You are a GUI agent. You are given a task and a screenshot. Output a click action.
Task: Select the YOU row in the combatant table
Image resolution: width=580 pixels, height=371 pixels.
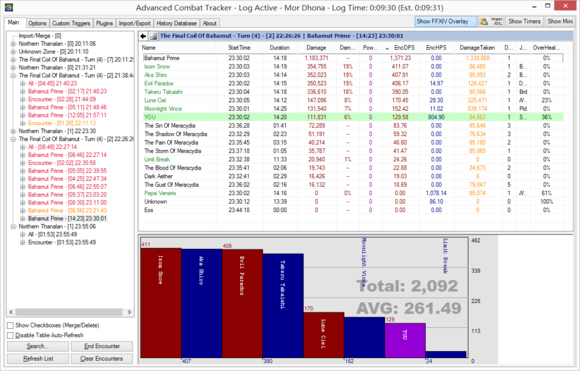(353, 117)
